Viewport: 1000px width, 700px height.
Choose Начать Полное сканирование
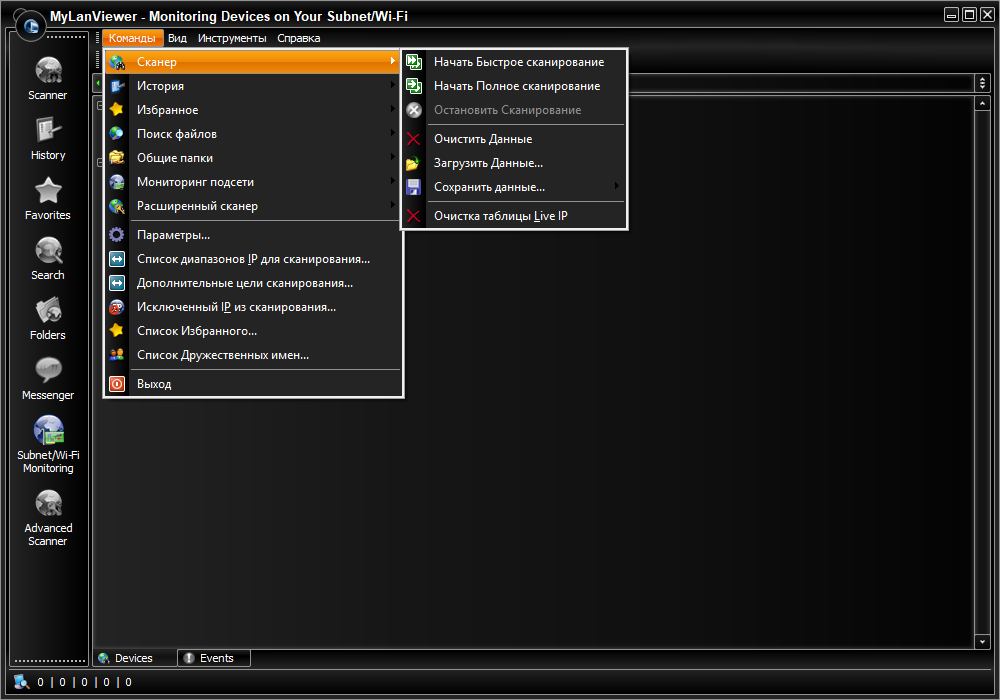(x=514, y=86)
